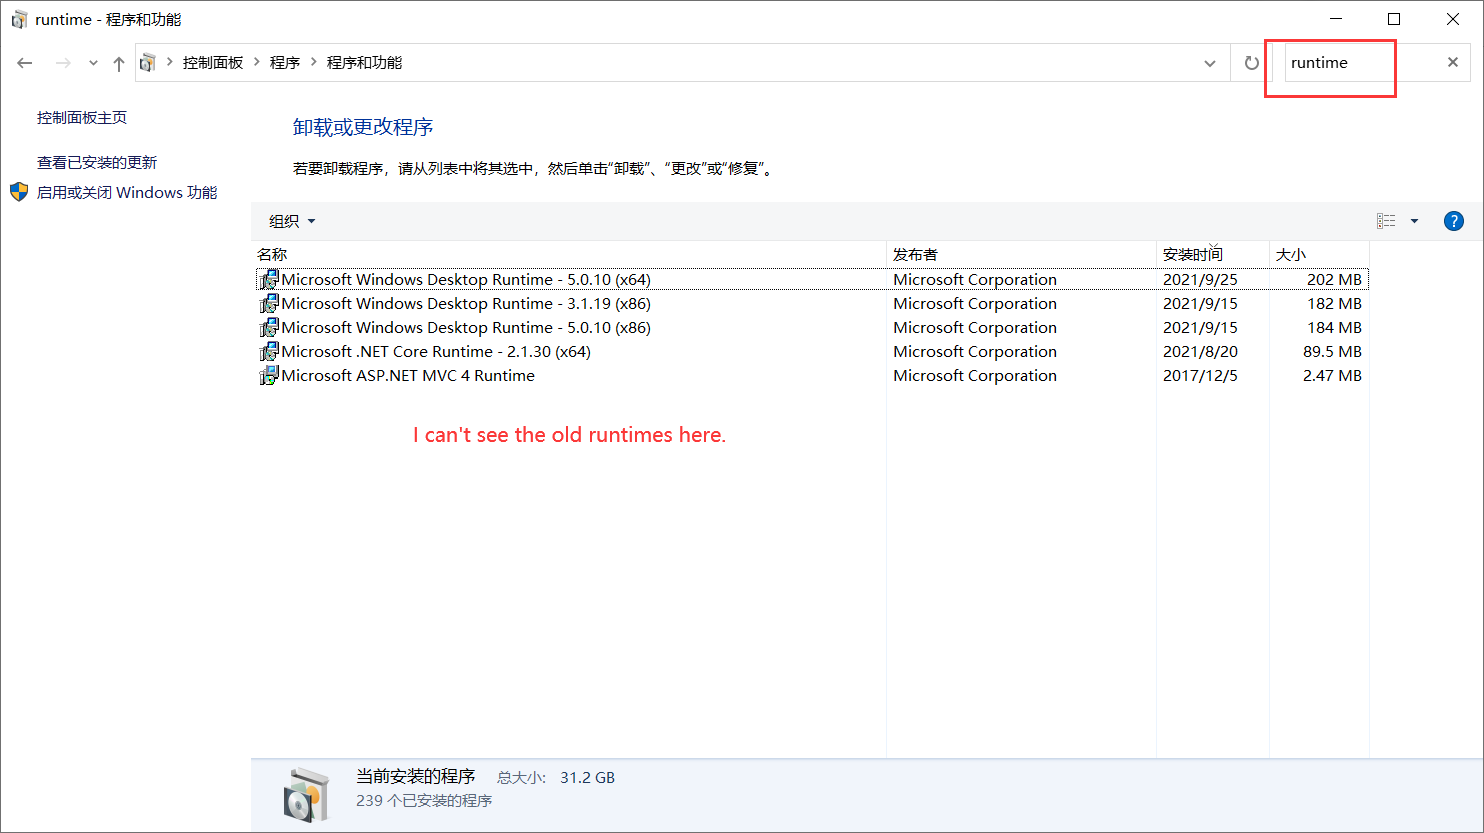This screenshot has width=1484, height=833.
Task: Click 239 个已安装的程序 status text
Action: 424,801
